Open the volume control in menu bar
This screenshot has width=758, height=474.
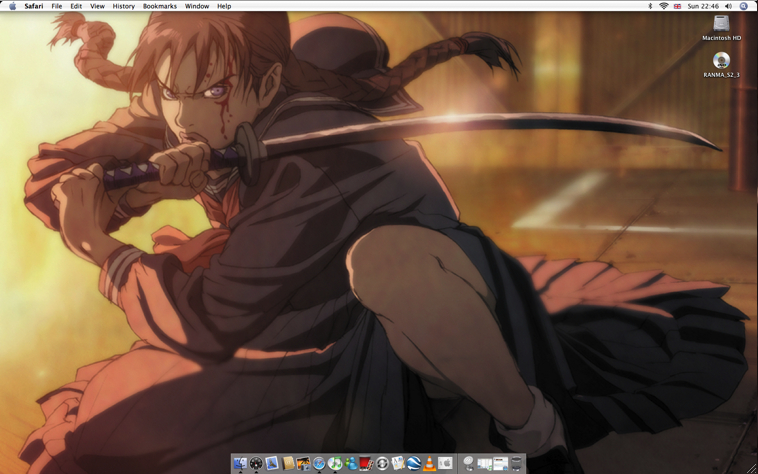pyautogui.click(x=729, y=6)
